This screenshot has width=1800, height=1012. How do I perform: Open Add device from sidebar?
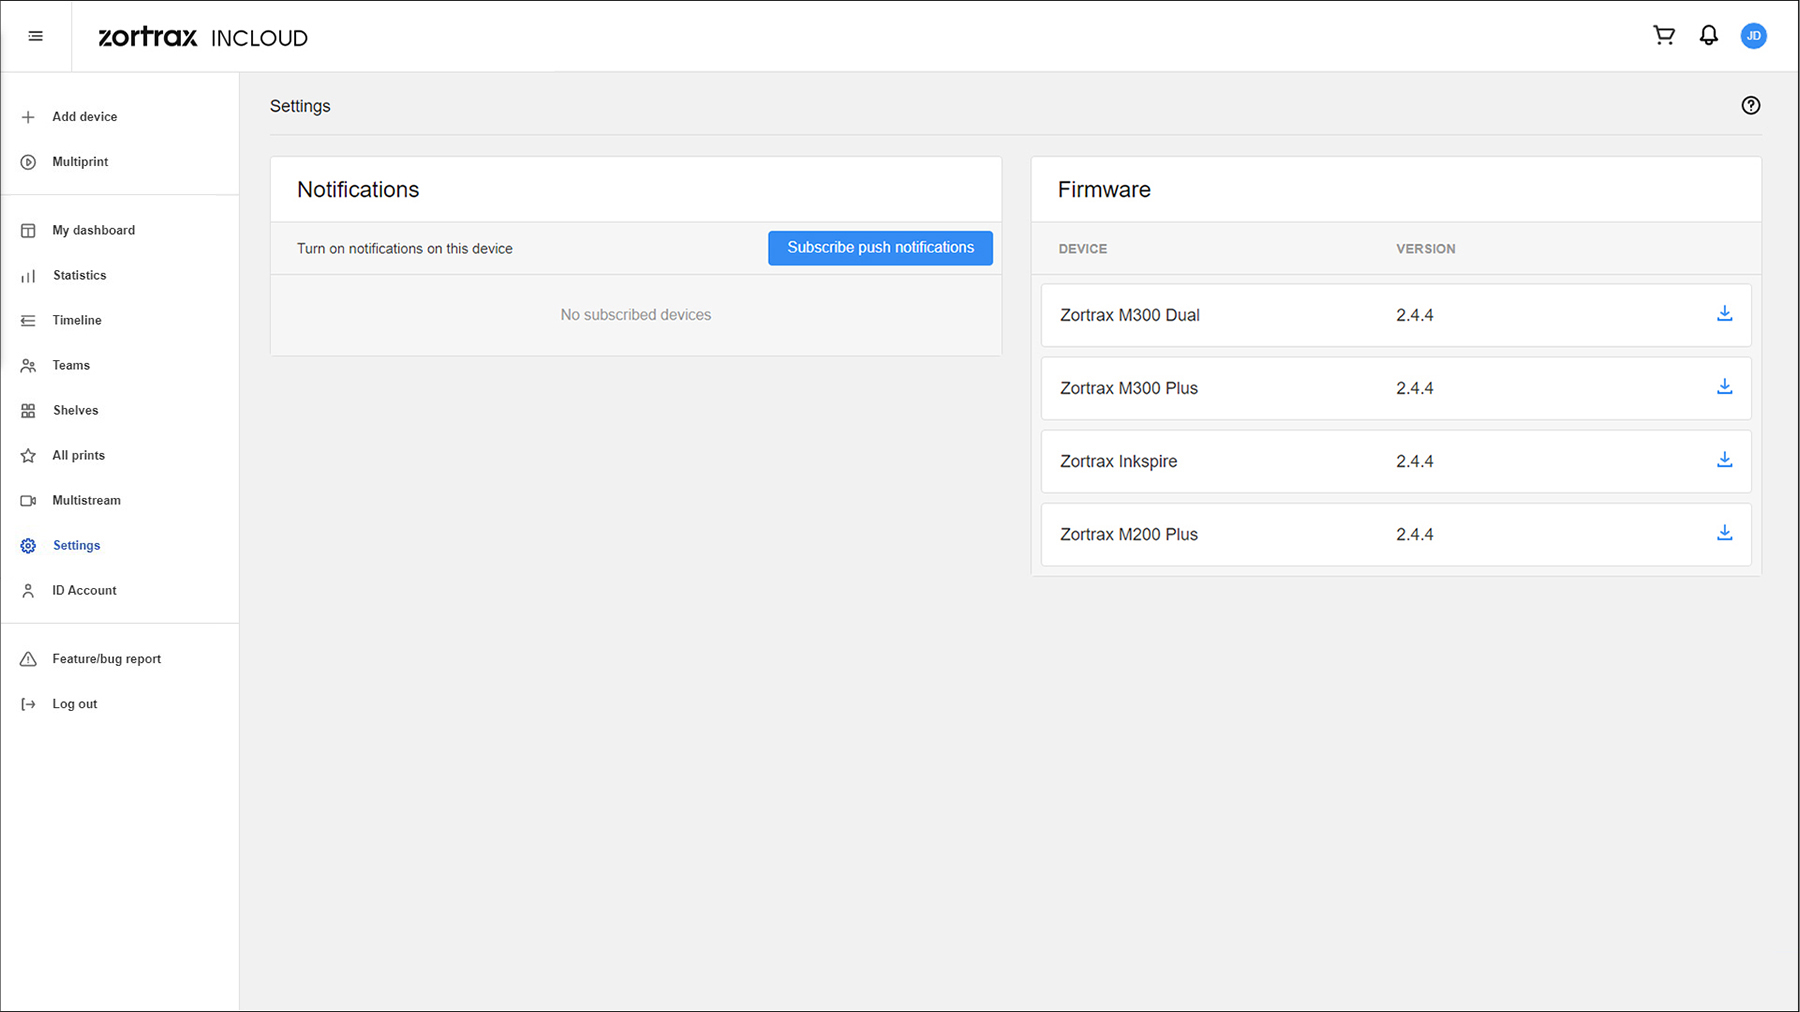coord(84,117)
